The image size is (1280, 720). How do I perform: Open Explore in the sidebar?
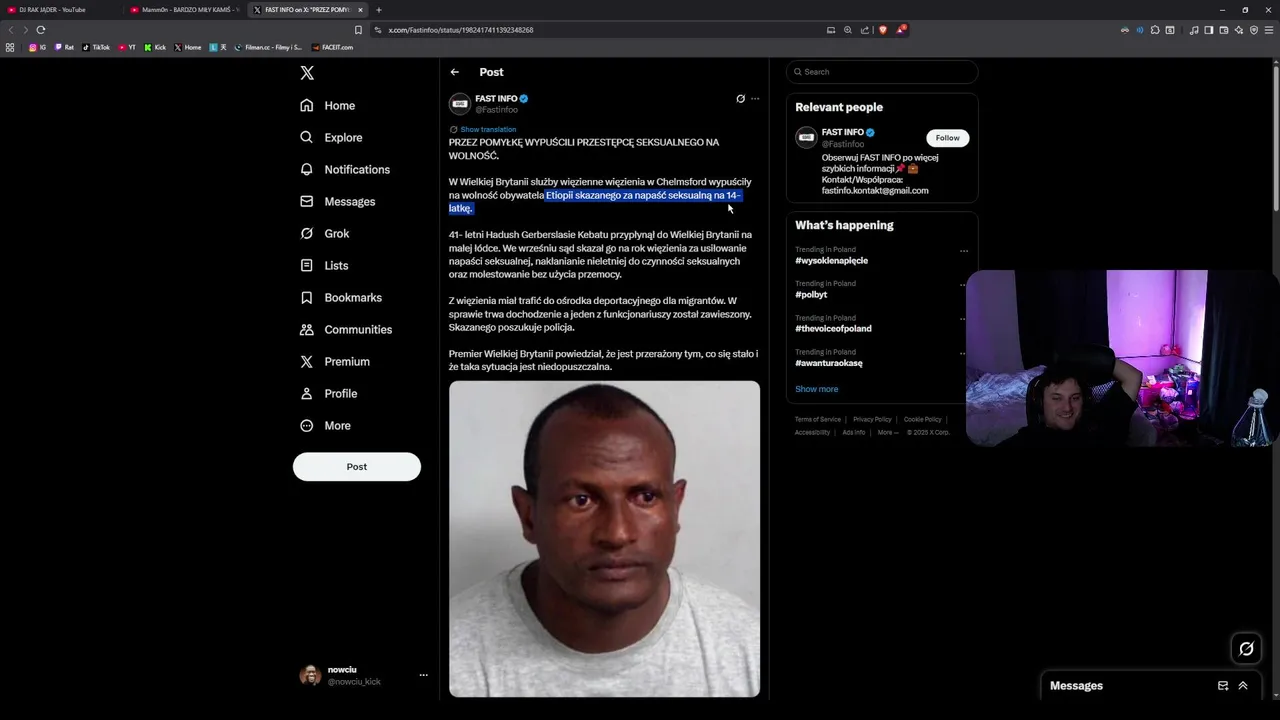coord(331,137)
